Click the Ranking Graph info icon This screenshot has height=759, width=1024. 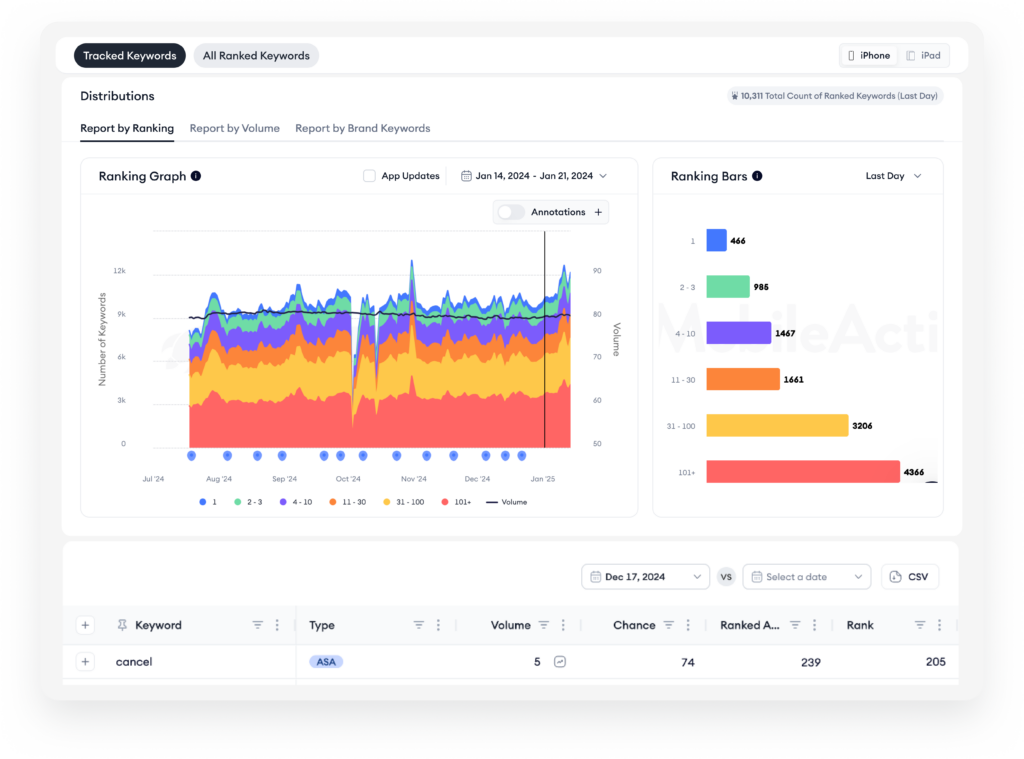pos(196,176)
